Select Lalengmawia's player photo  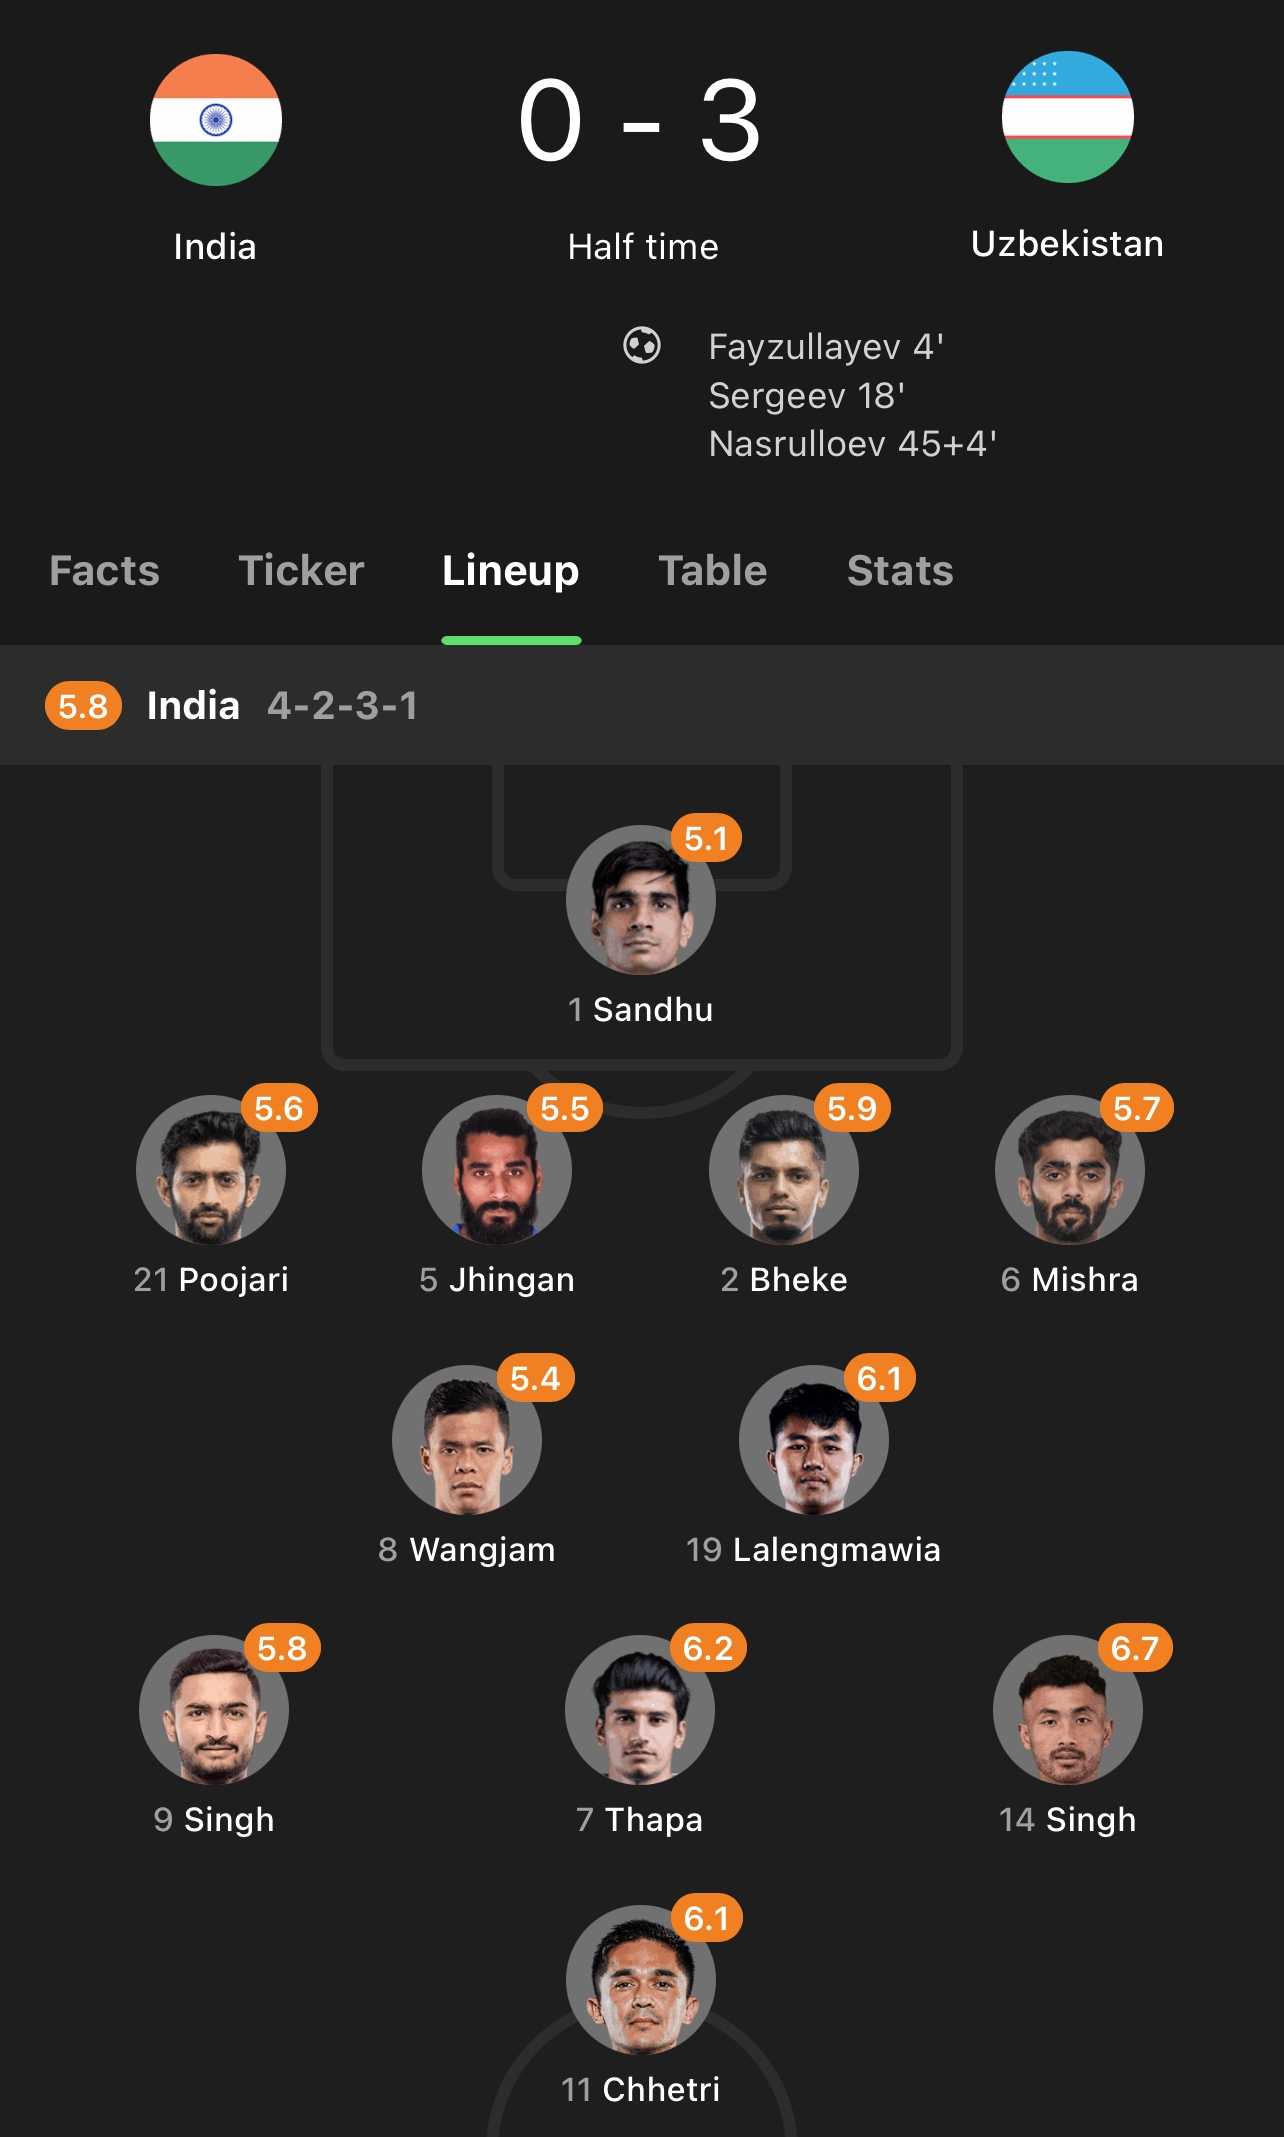[x=814, y=1440]
